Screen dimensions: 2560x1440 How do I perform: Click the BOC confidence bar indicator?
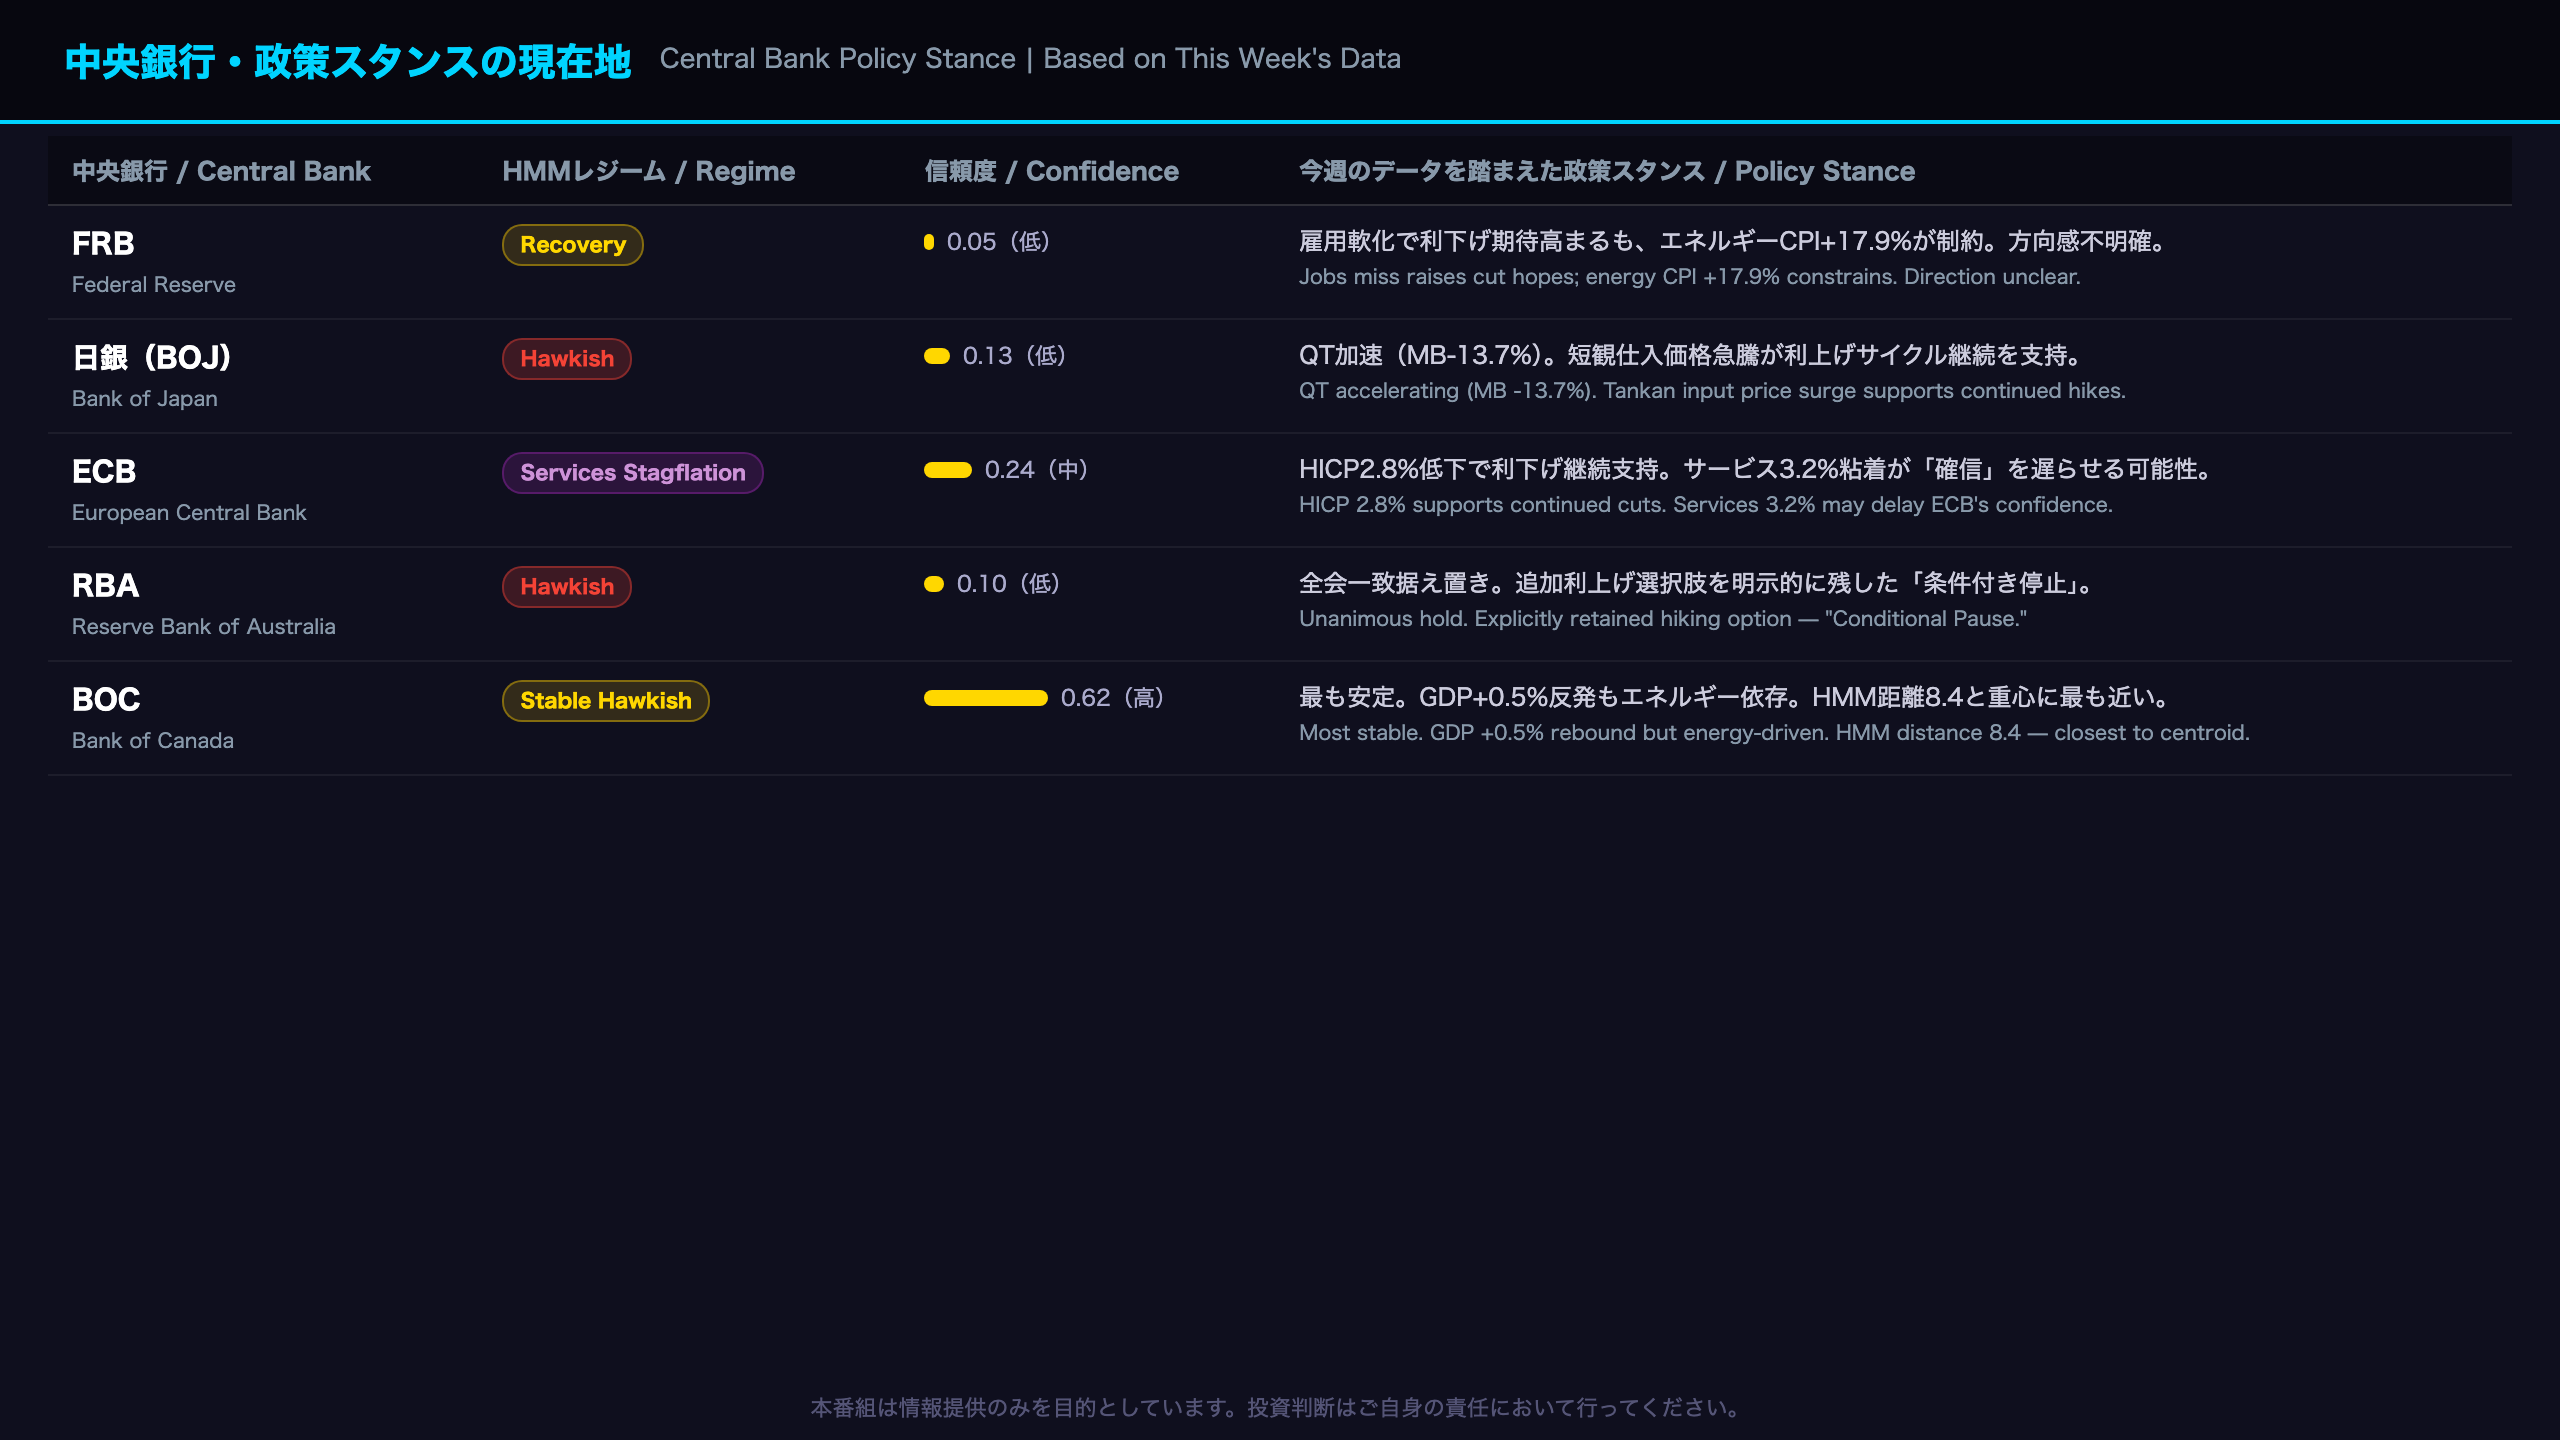coord(986,698)
